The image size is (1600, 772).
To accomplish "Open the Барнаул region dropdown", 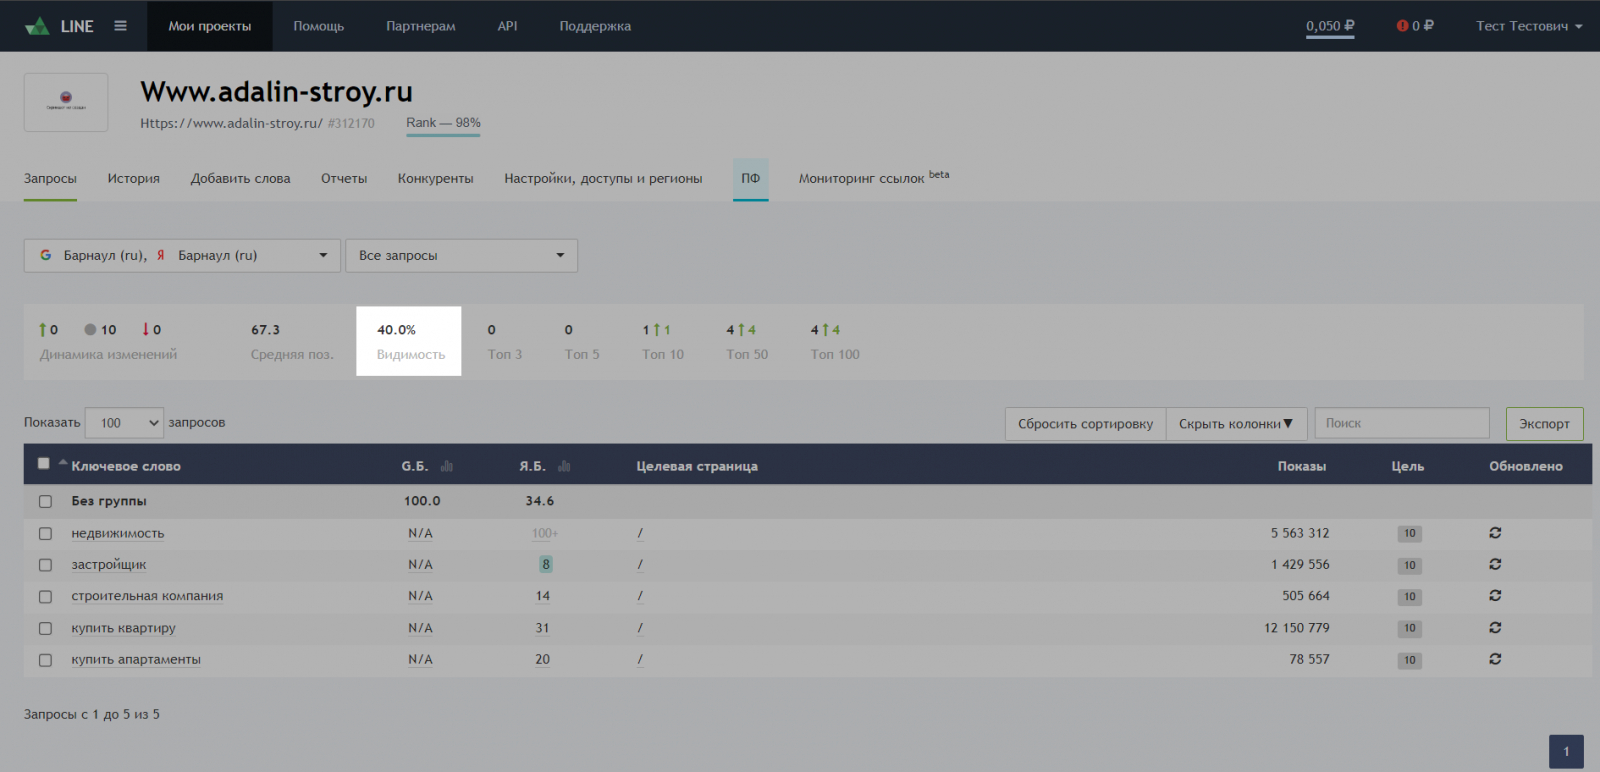I will 182,255.
